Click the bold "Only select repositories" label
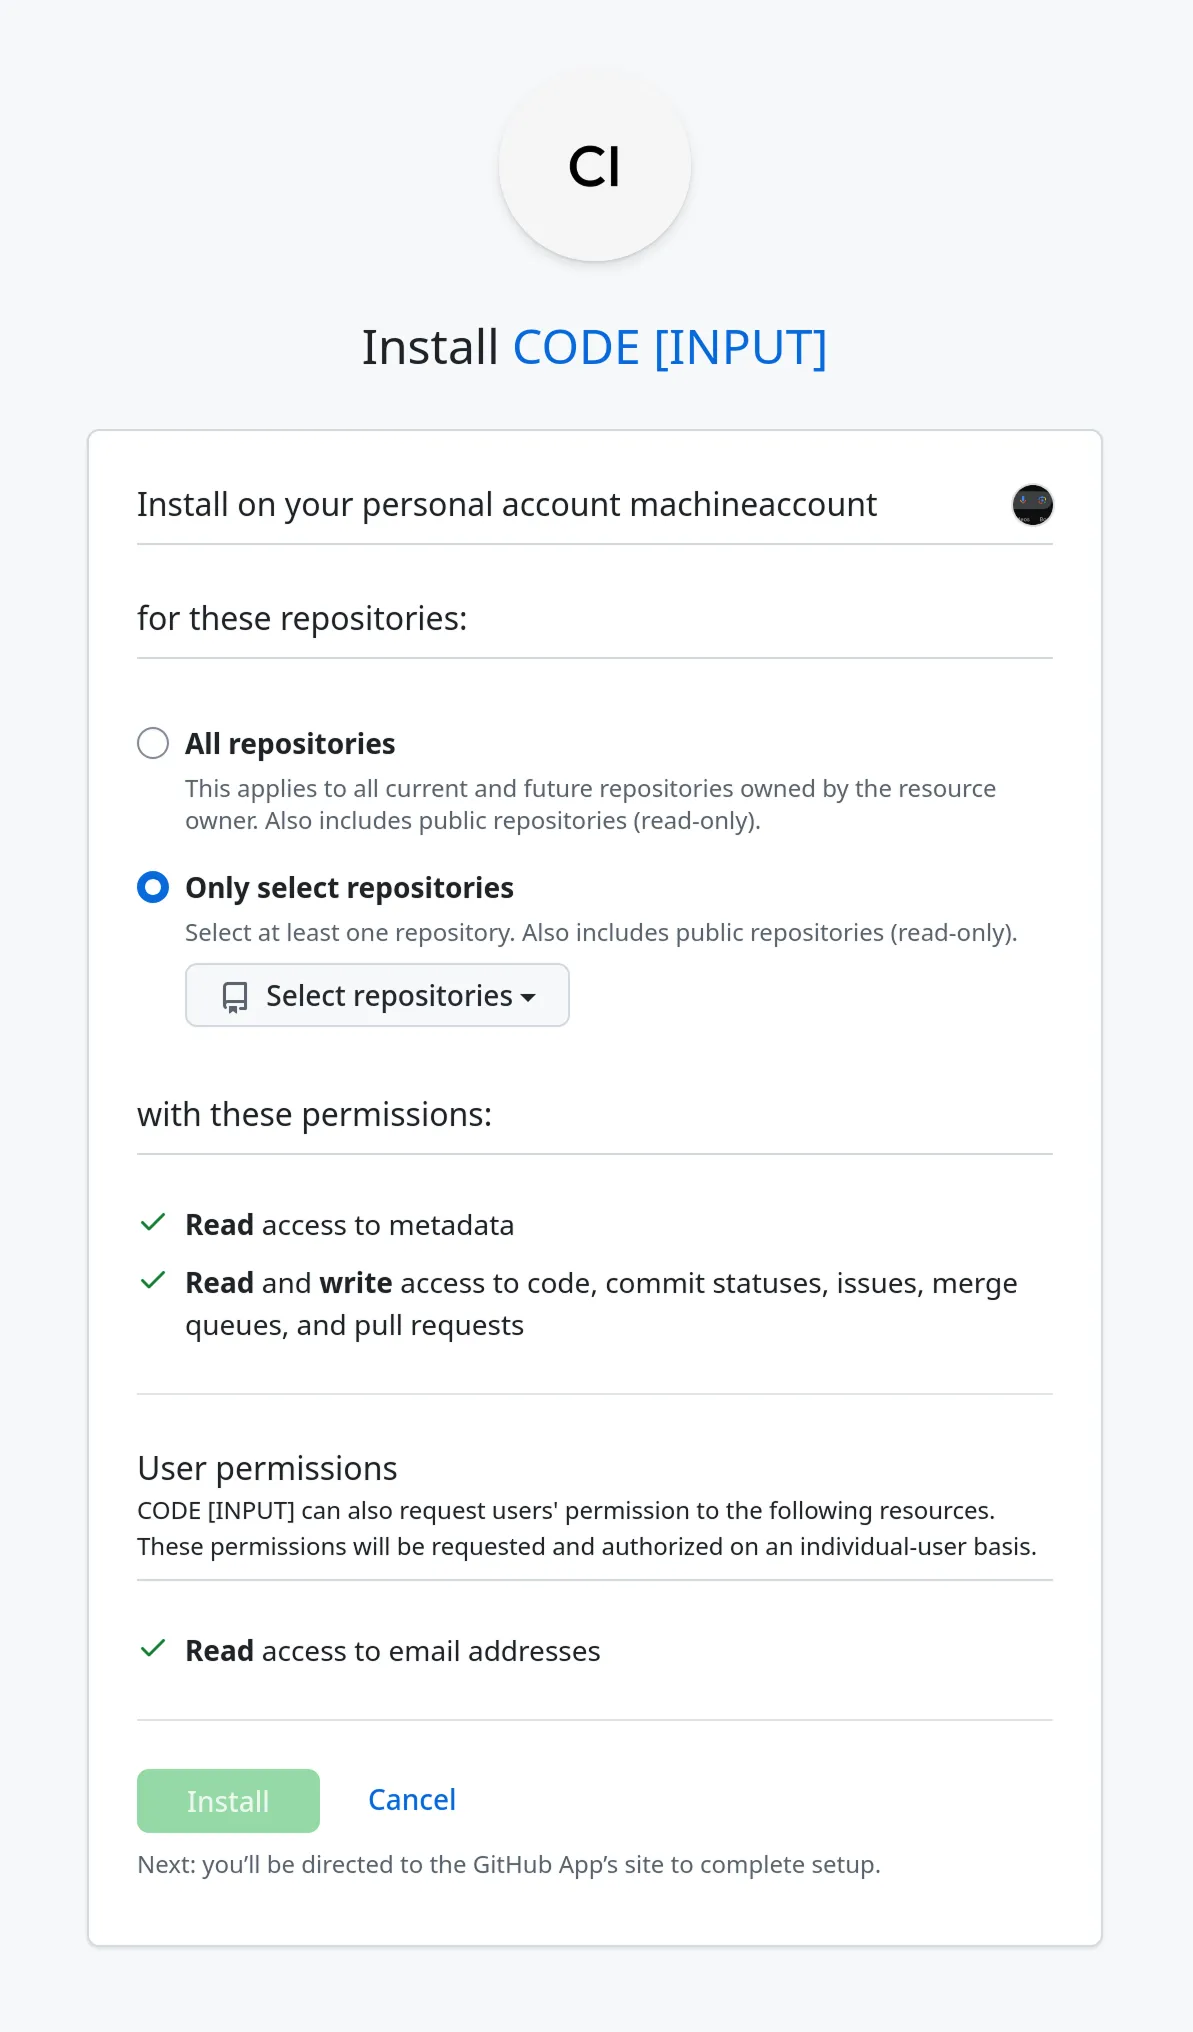Viewport: 1193px width, 2032px height. tap(349, 888)
